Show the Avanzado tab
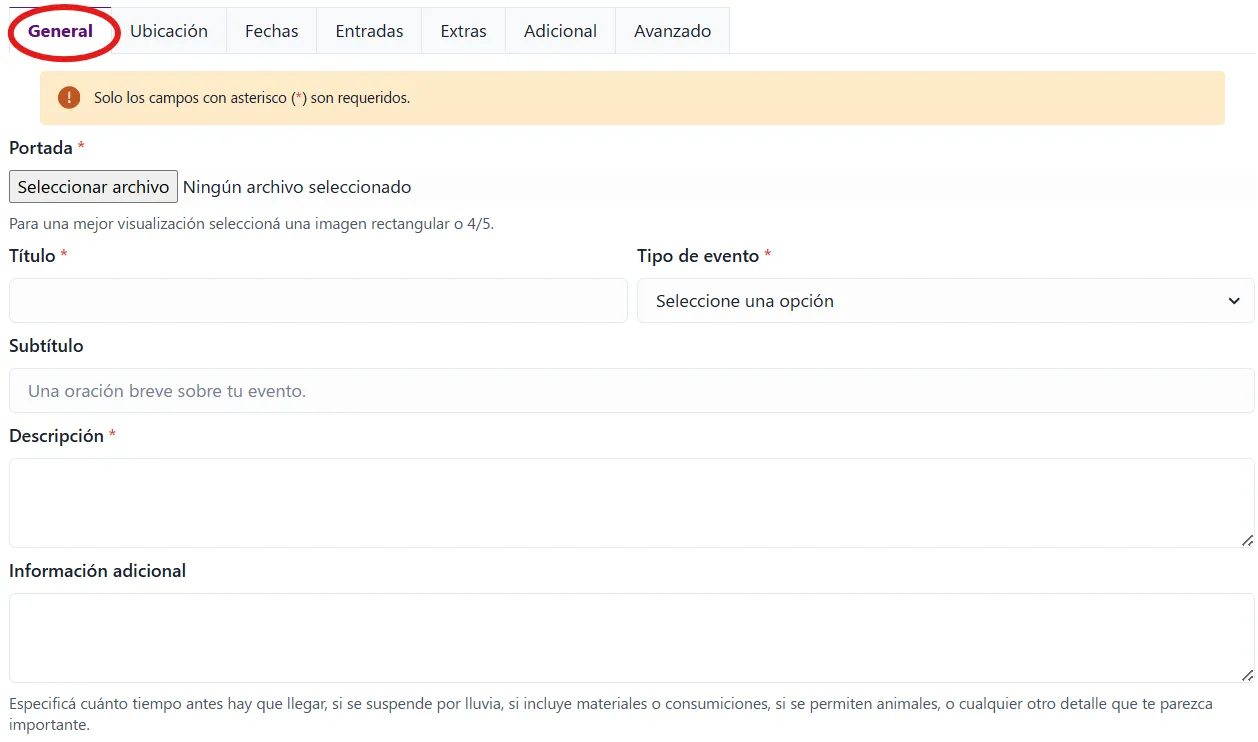This screenshot has height=742, width=1258. point(672,31)
